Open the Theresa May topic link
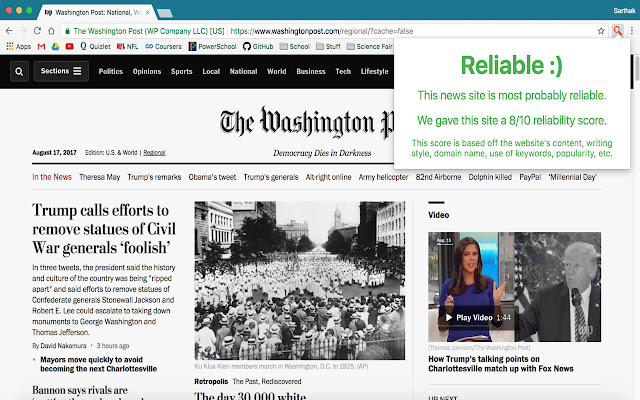640x400 pixels. coord(100,177)
